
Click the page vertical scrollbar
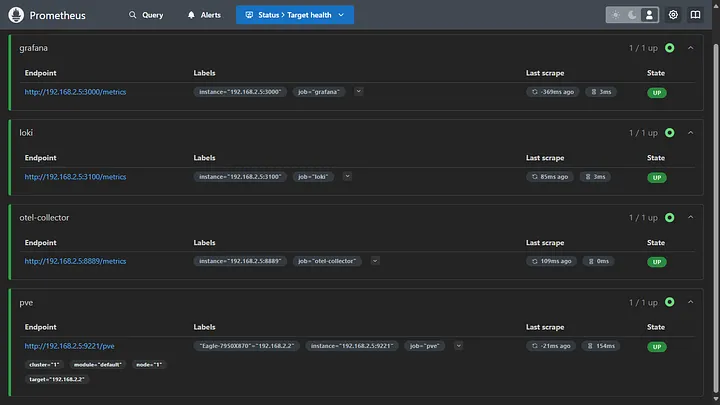(x=715, y=216)
